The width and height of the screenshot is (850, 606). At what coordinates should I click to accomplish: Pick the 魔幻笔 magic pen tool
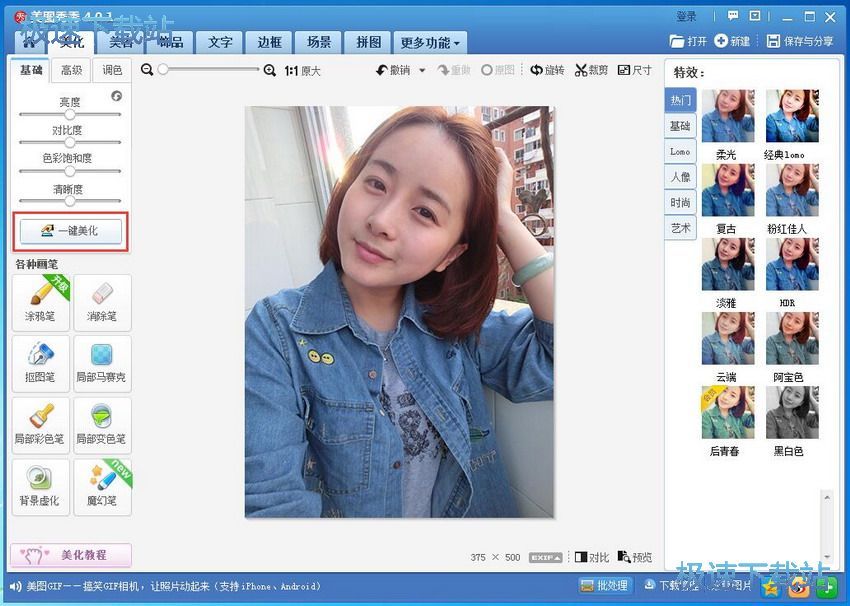pos(102,487)
